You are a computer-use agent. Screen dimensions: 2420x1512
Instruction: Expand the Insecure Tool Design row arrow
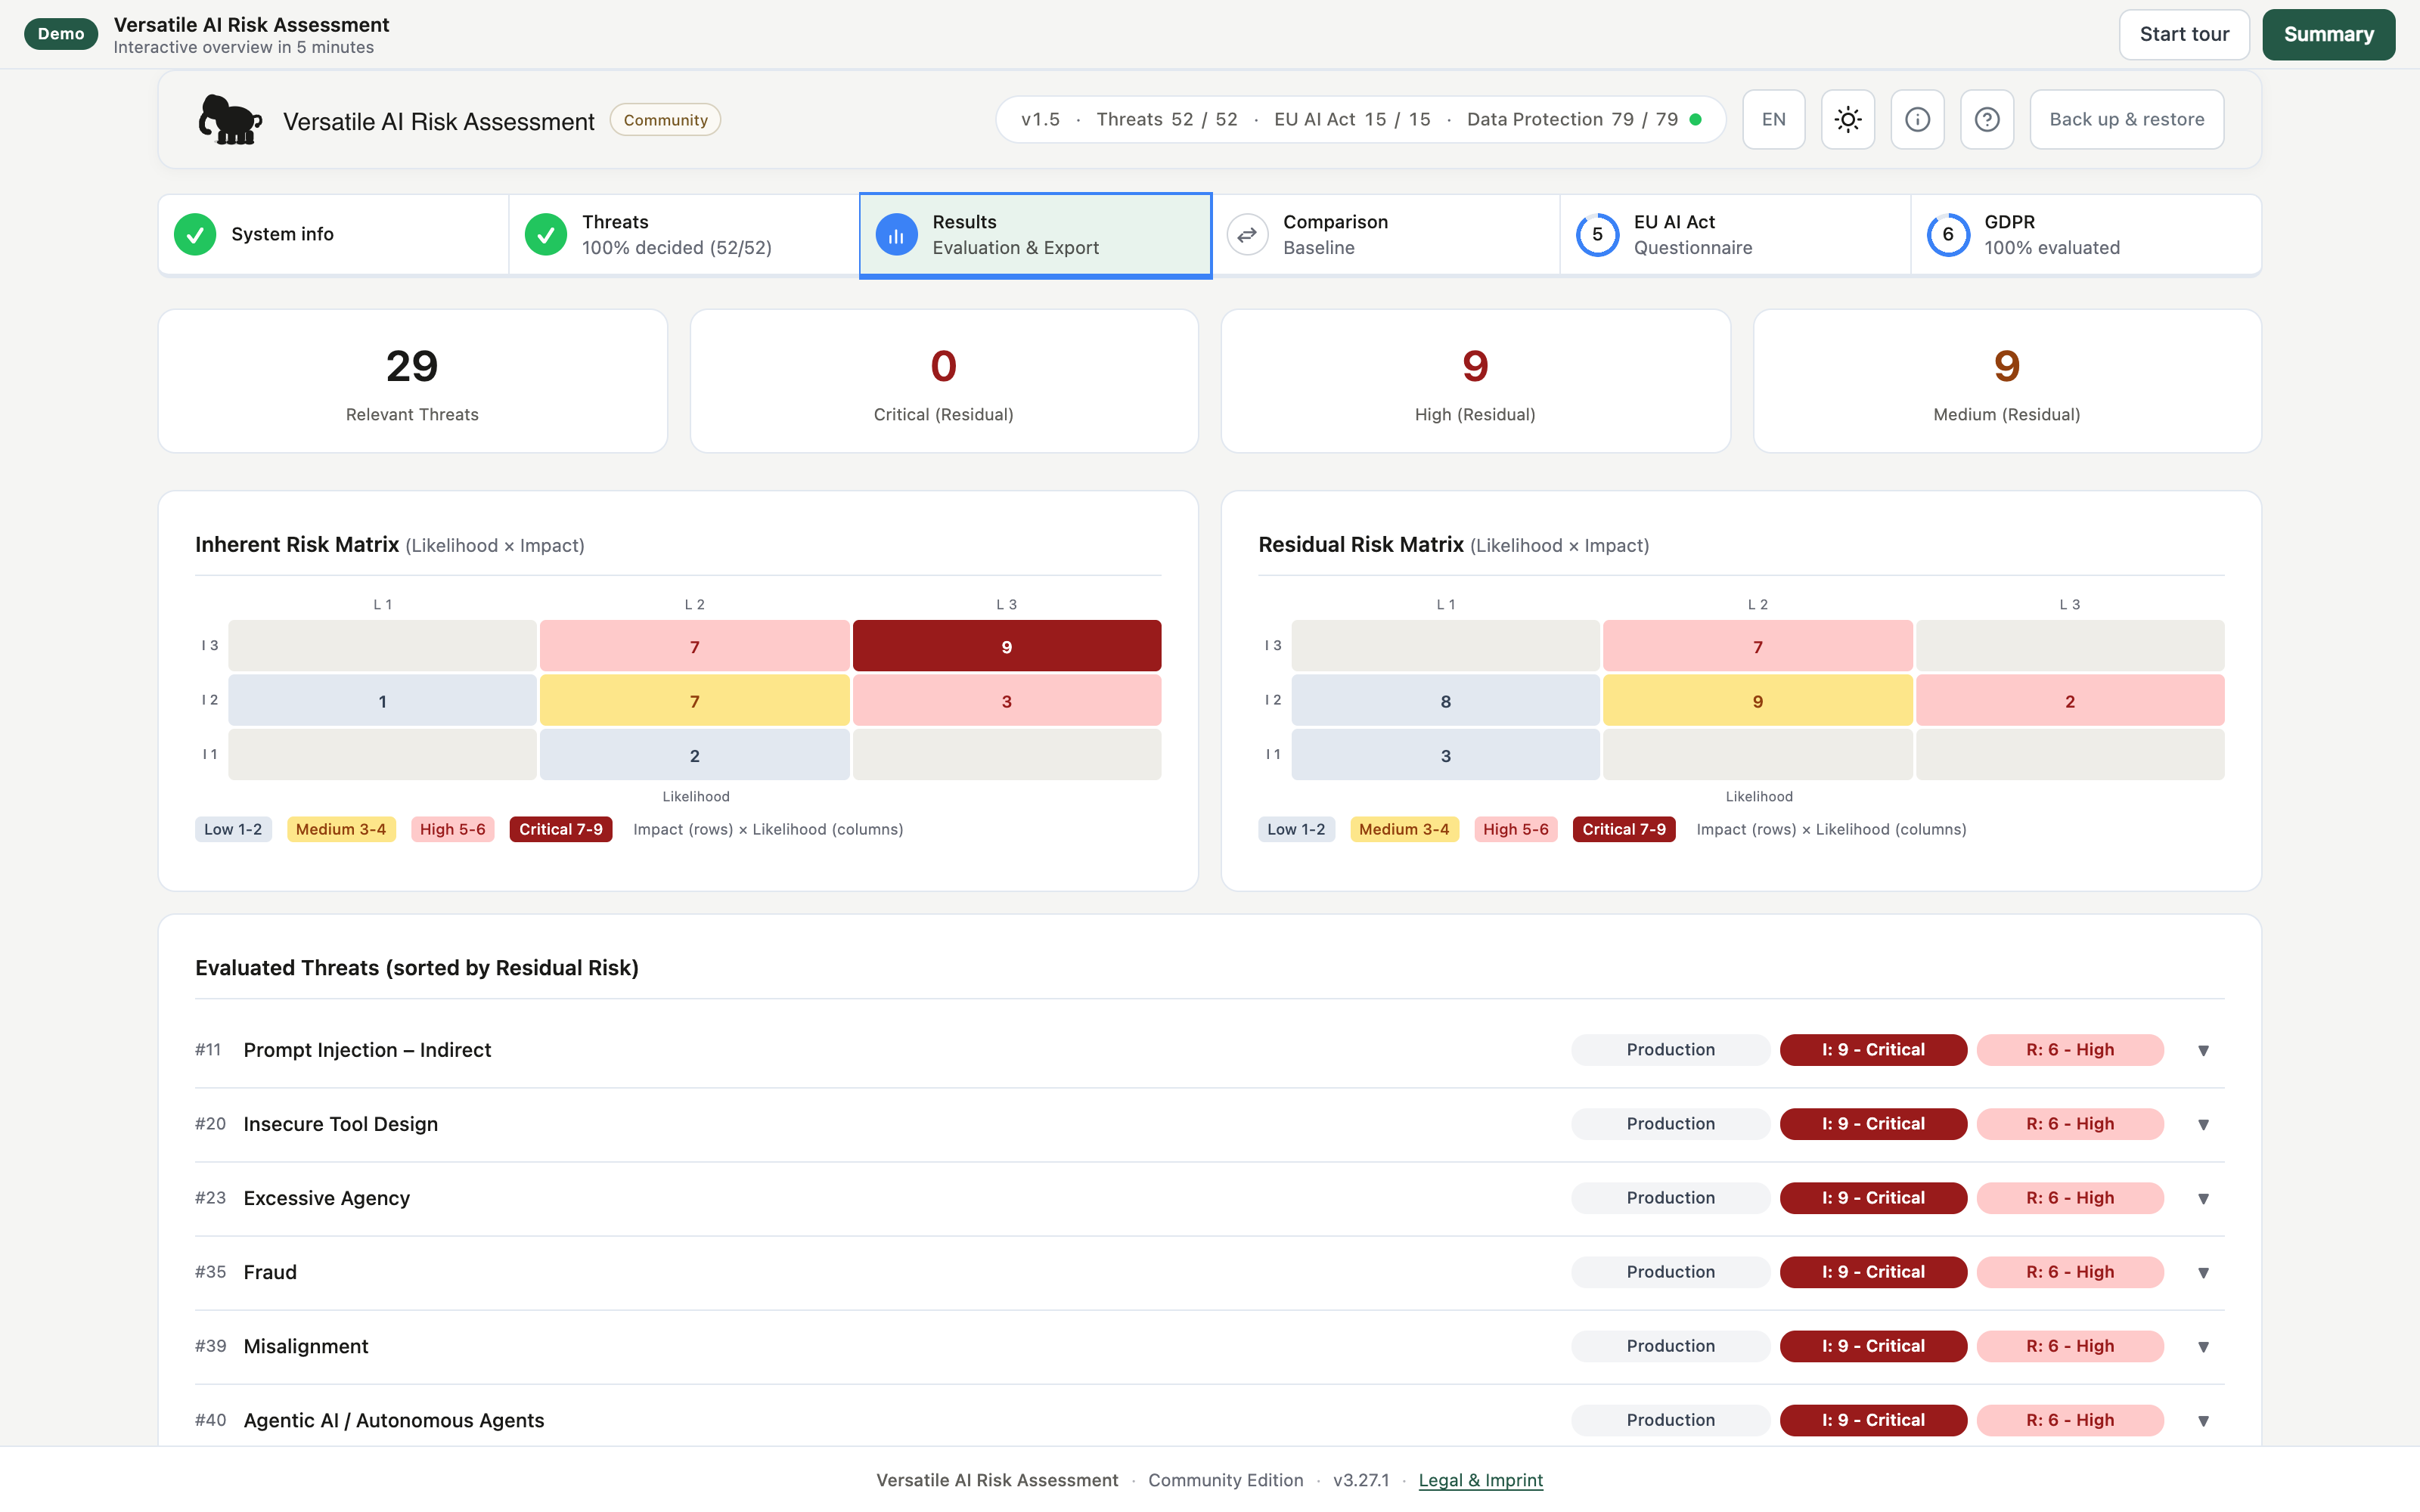(x=2203, y=1124)
